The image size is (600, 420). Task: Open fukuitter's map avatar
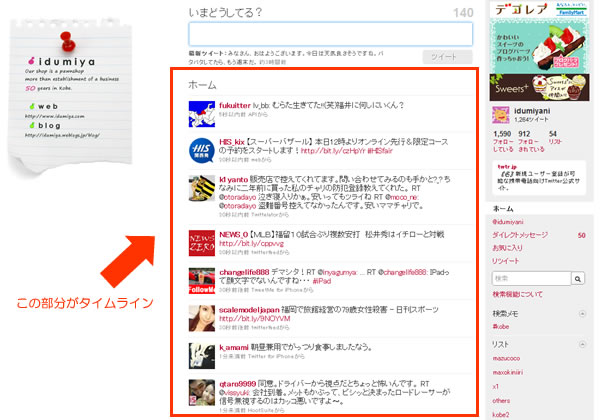pos(202,114)
